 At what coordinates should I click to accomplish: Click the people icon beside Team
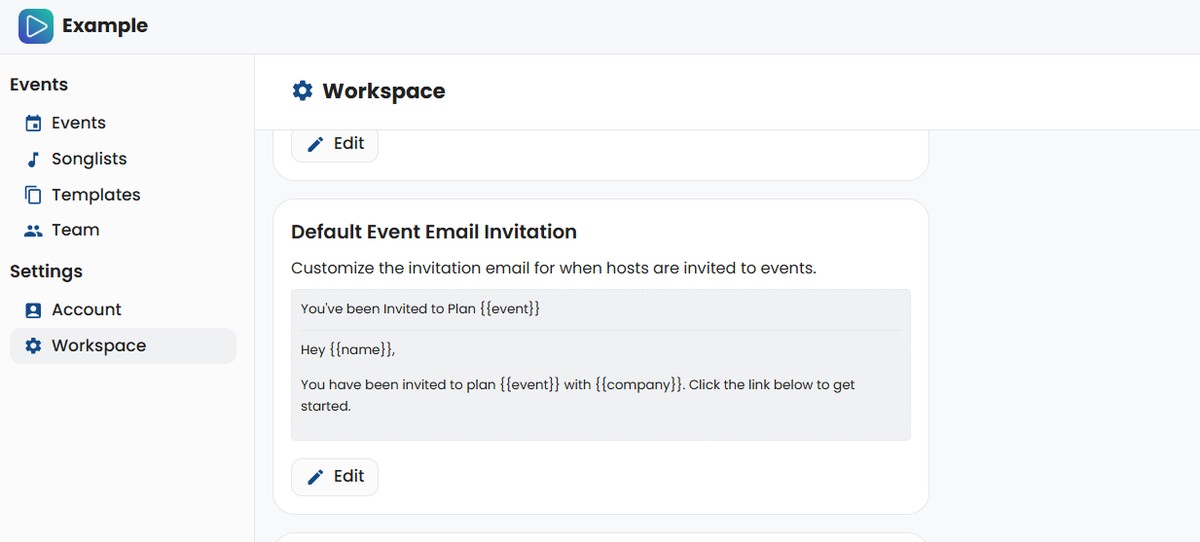tap(33, 230)
